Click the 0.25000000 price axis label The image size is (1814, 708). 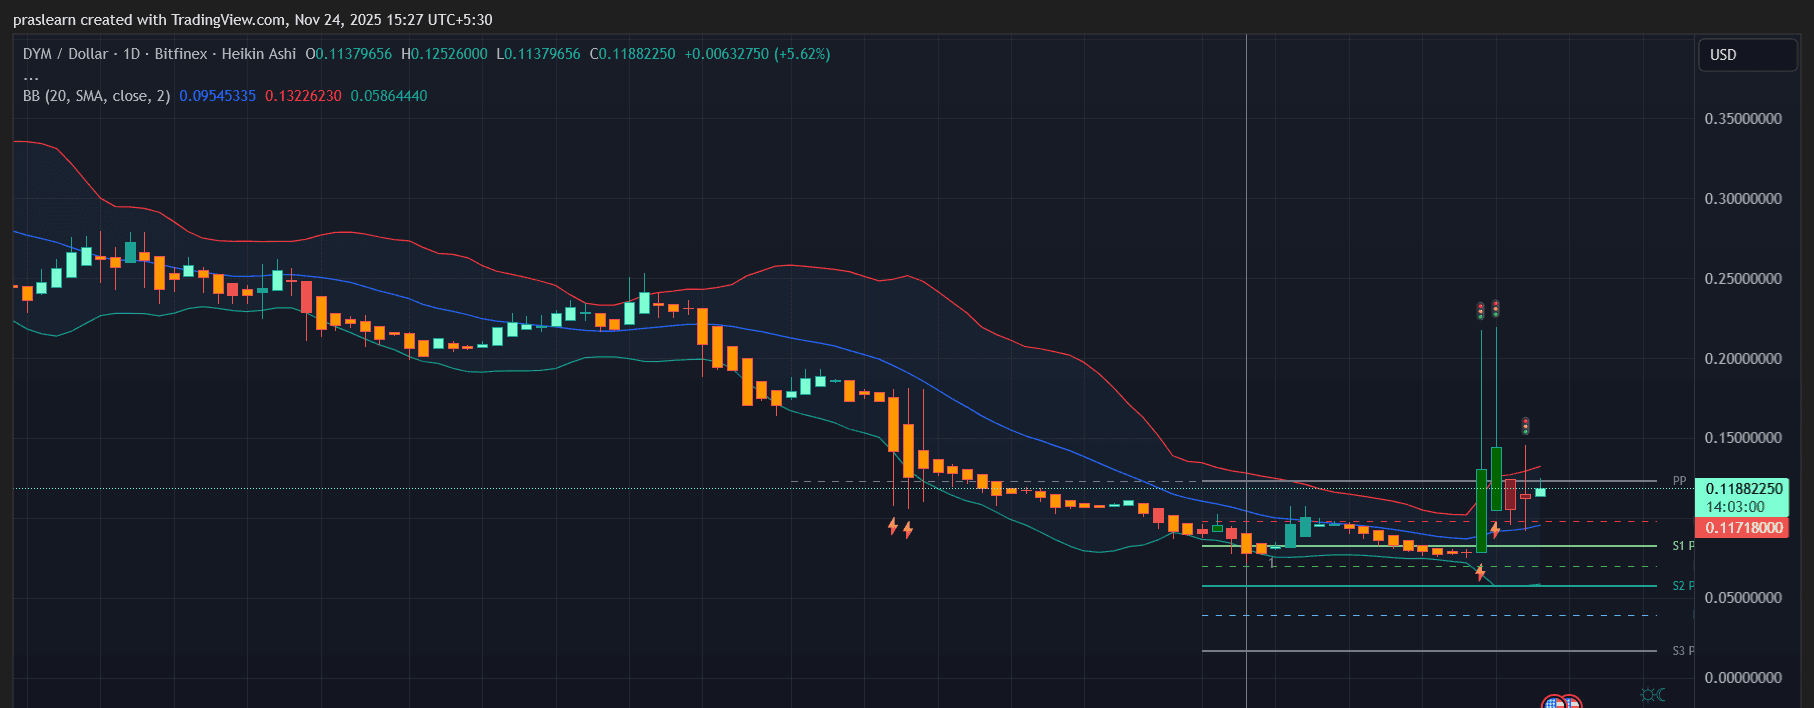pos(1743,279)
